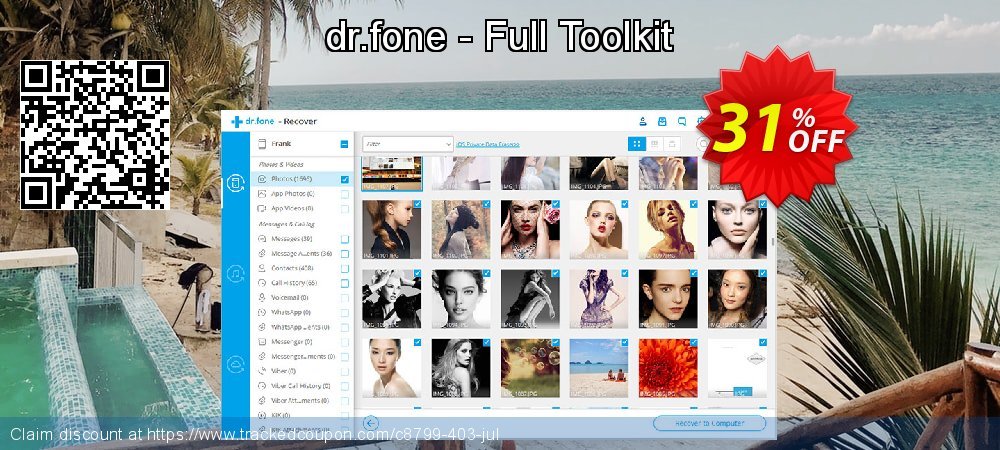Select girl with ponytail profile photo

392,229
